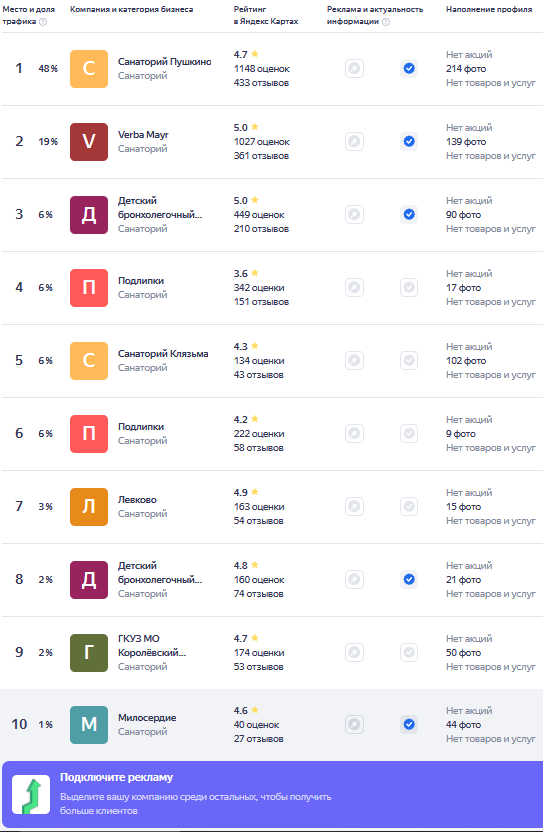Click the "Наполнение профиля" column header
The image size is (543, 832).
tap(489, 10)
